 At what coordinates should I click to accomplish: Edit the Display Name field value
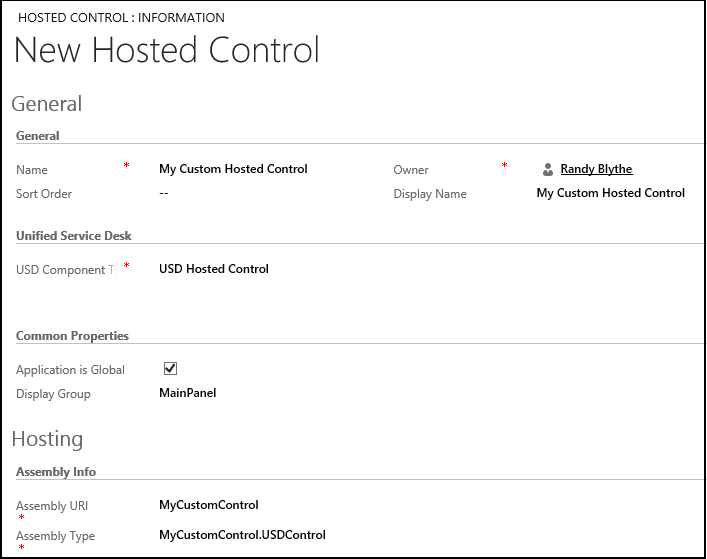(611, 193)
